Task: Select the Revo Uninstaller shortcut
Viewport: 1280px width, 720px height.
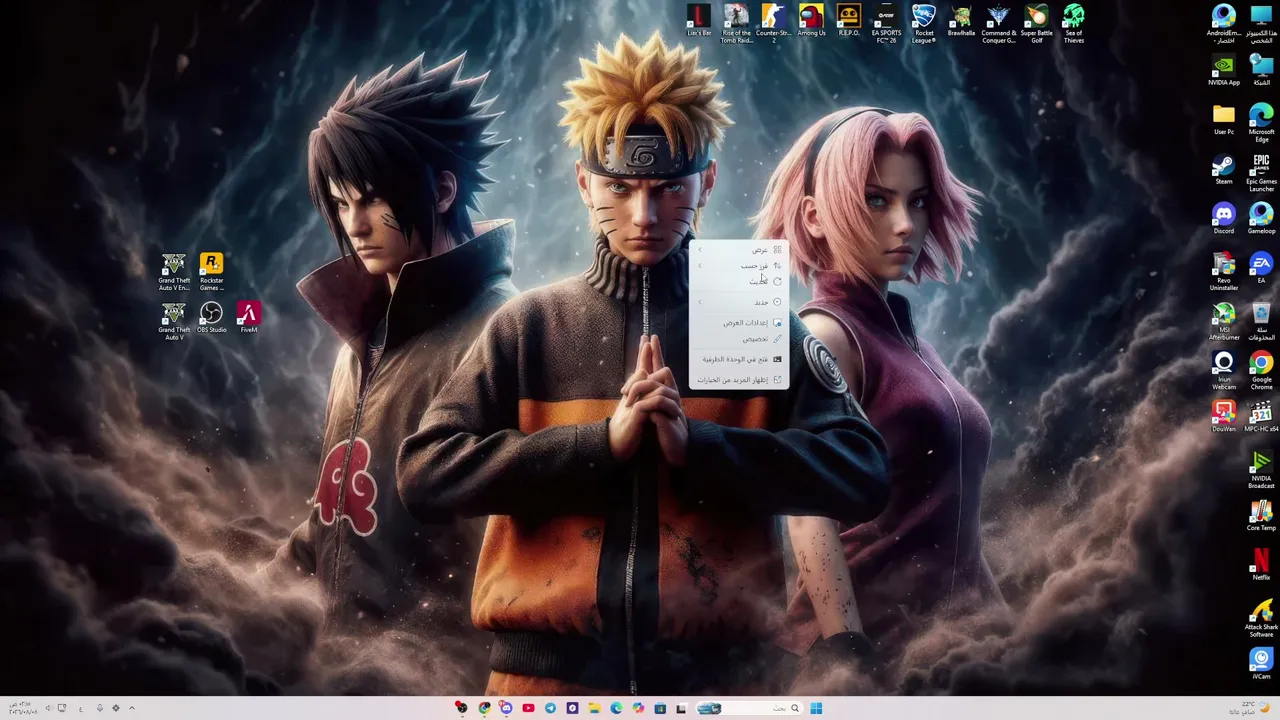Action: coord(1224,272)
